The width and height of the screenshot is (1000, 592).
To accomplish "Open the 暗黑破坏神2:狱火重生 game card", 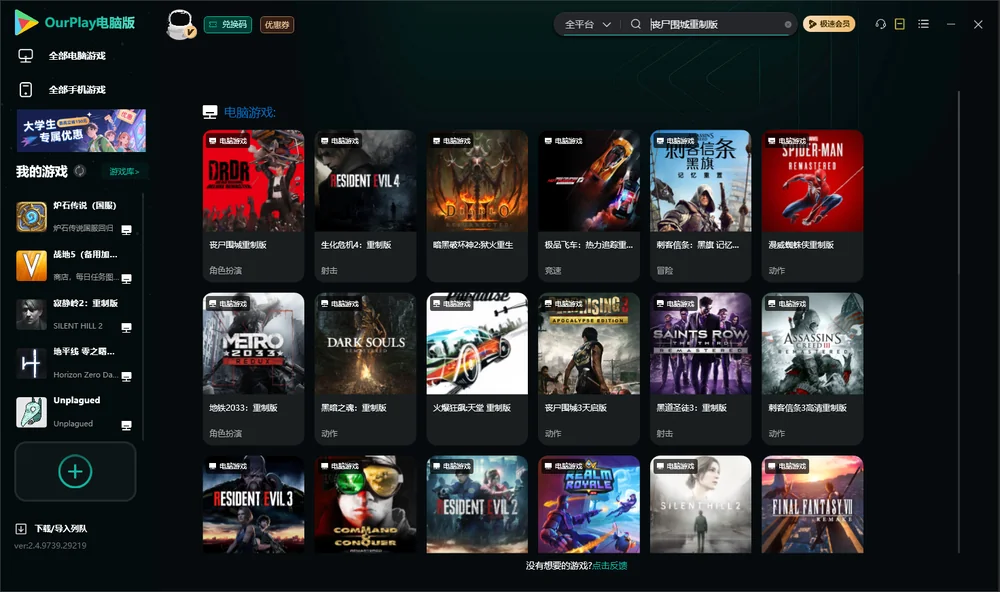I will click(477, 205).
